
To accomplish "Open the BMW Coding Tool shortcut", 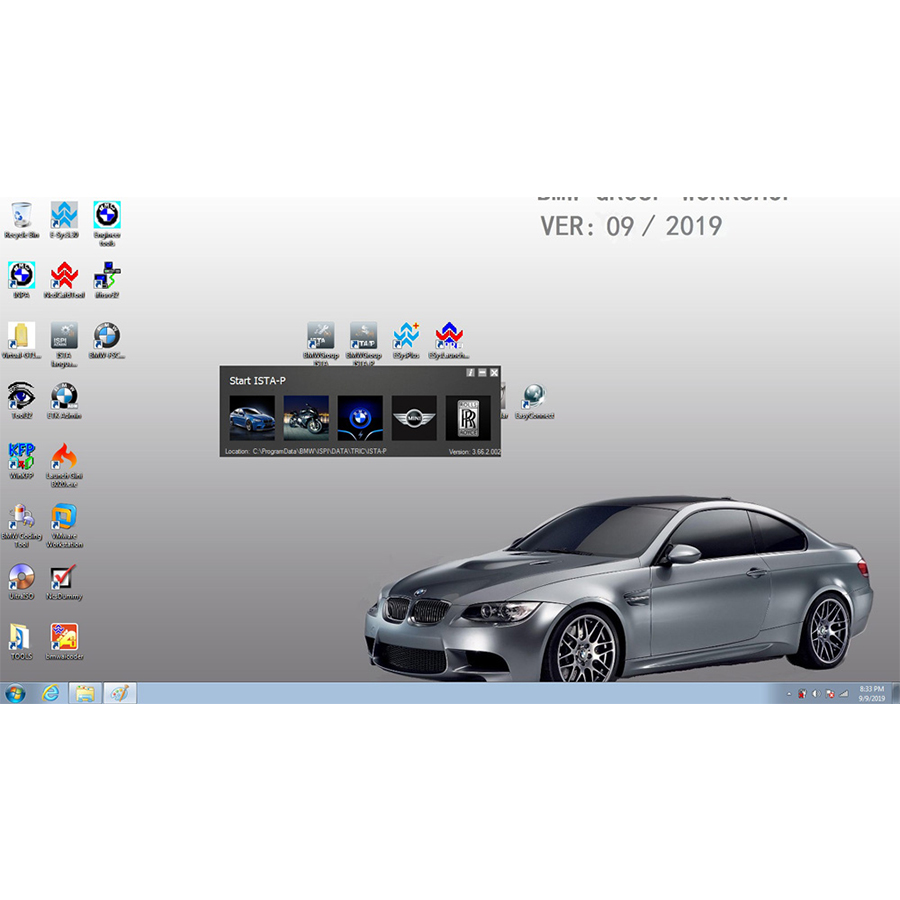I will point(21,518).
